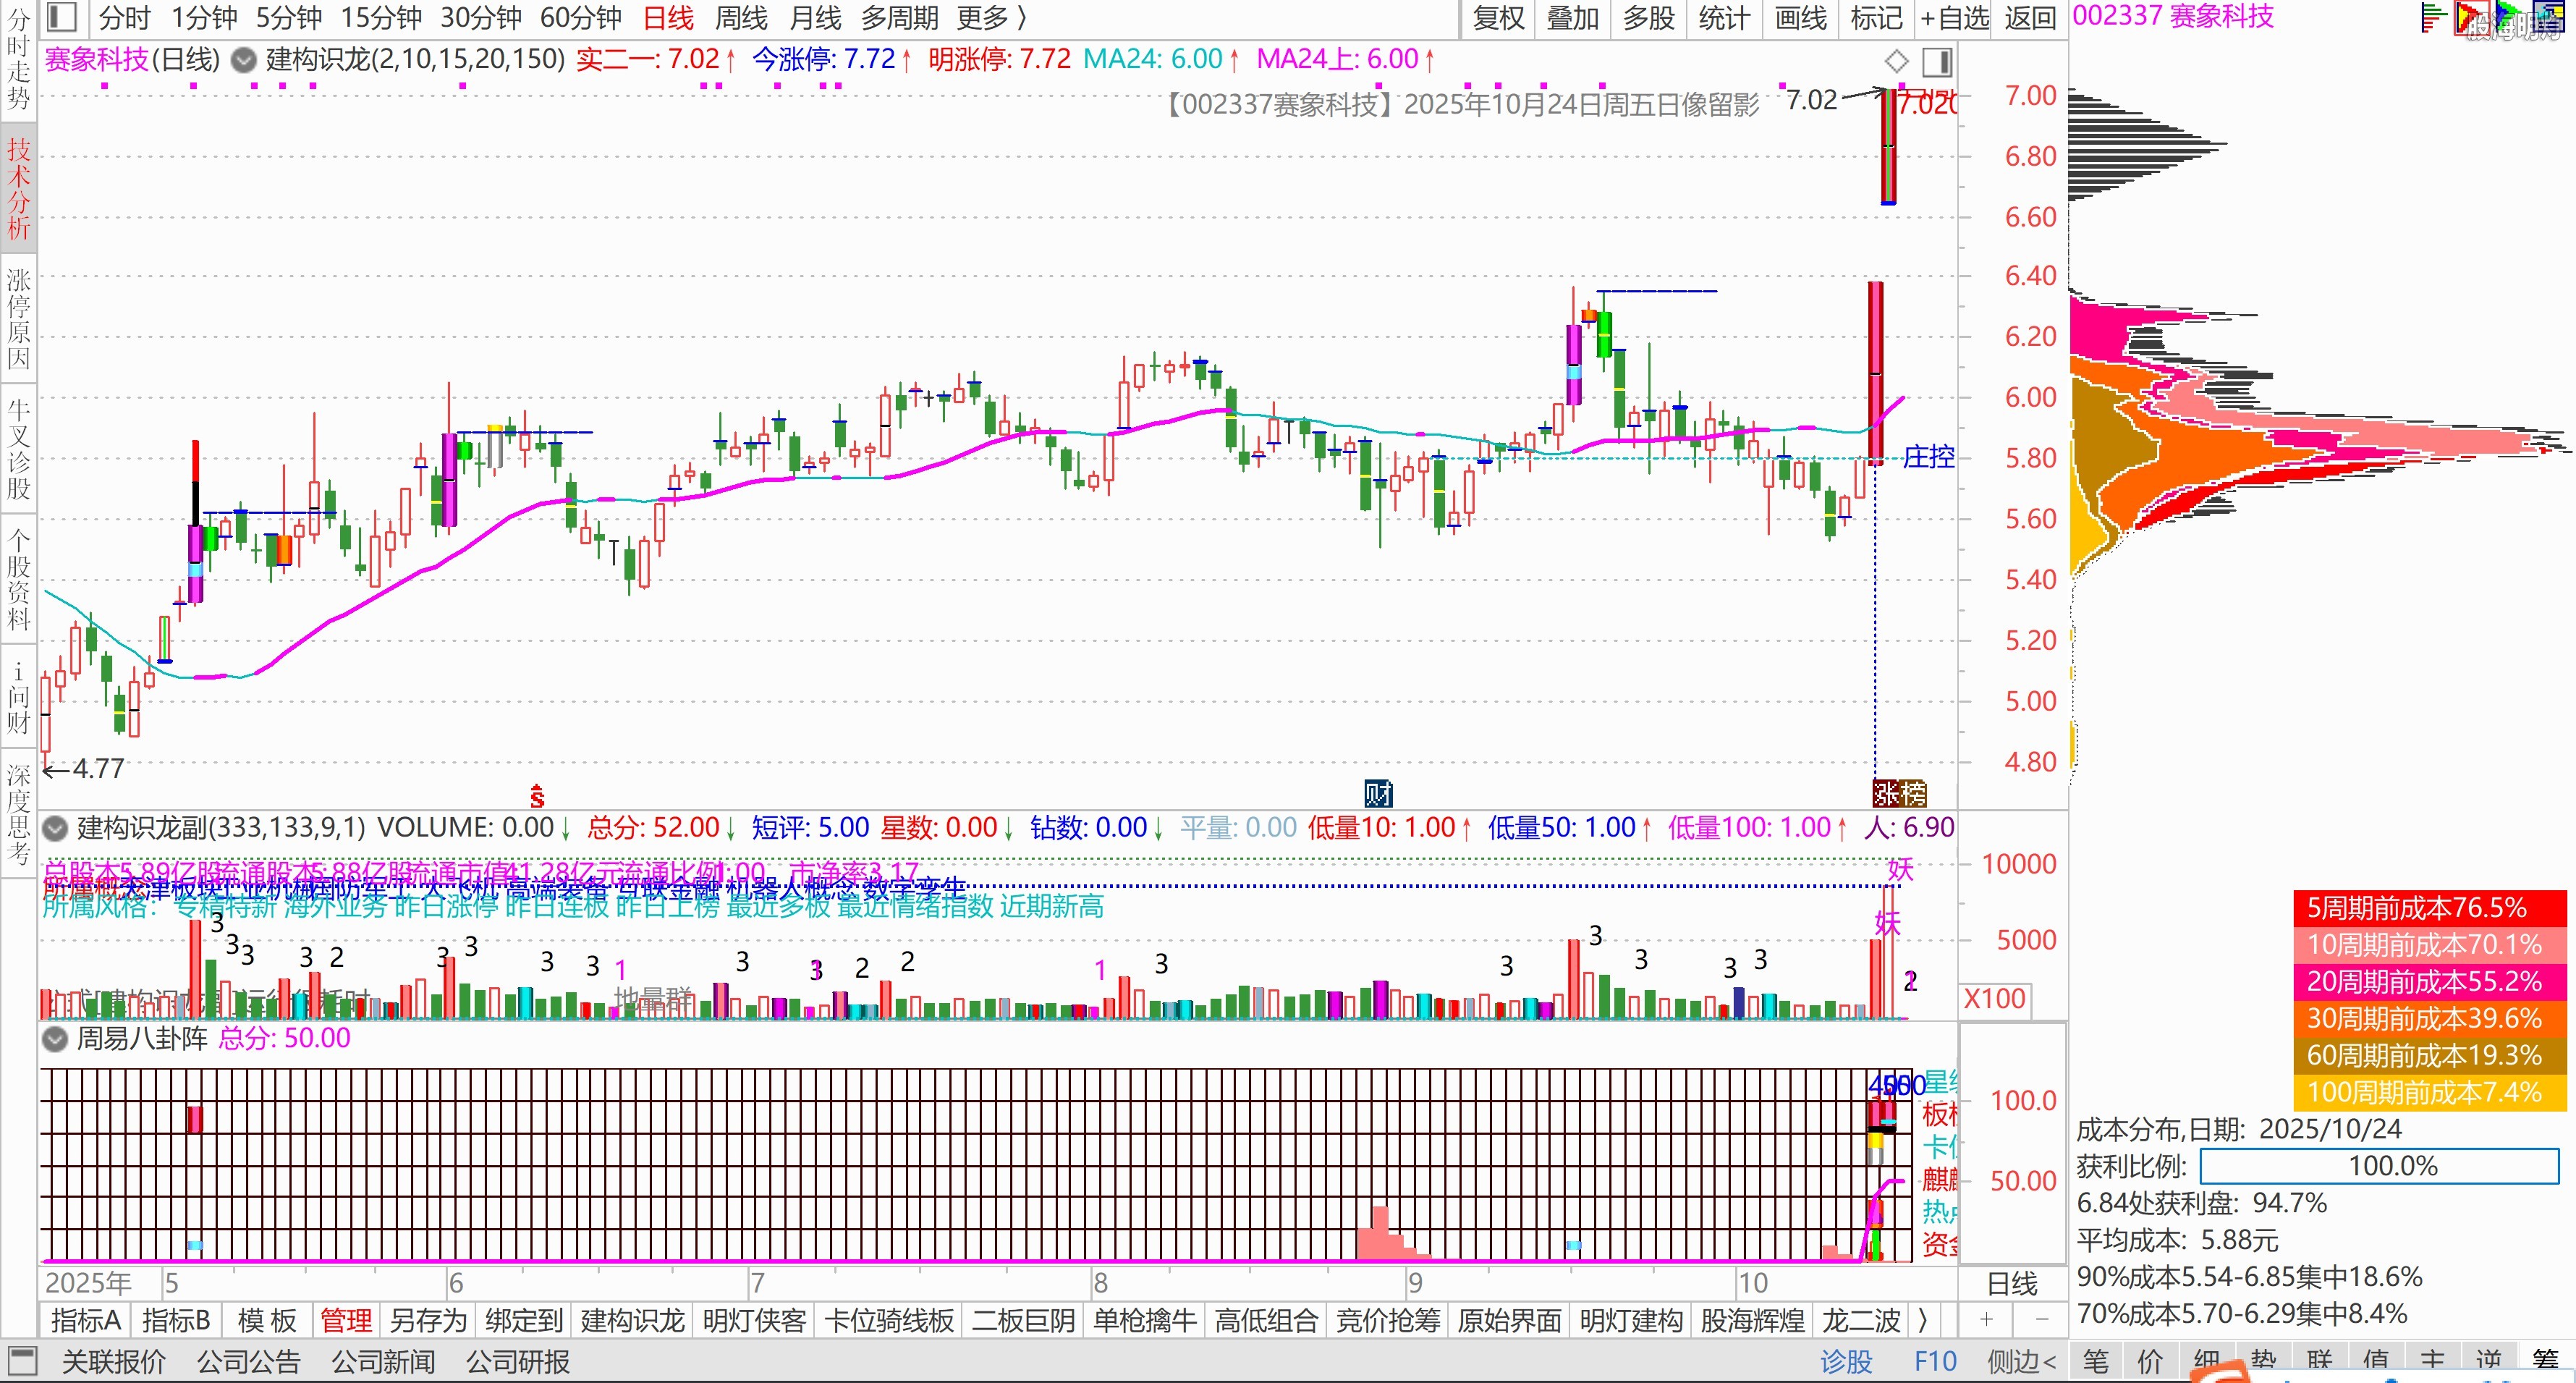This screenshot has height=1383, width=2576.
Task: Expand the 周易八卦阵 indicator dropdown arrow
Action: coord(55,1039)
